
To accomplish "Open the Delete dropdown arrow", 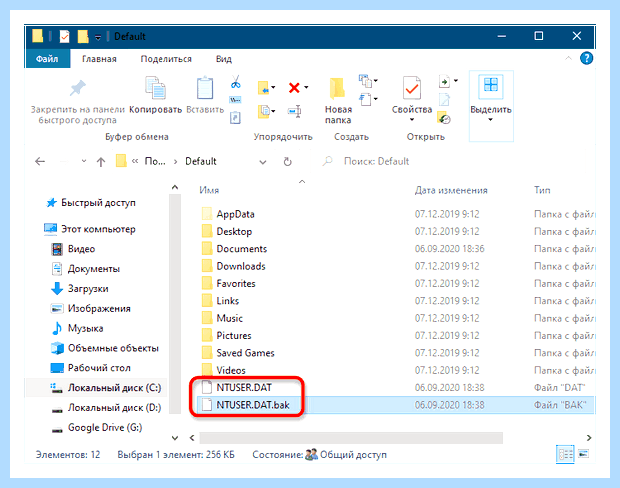I will [x=306, y=87].
